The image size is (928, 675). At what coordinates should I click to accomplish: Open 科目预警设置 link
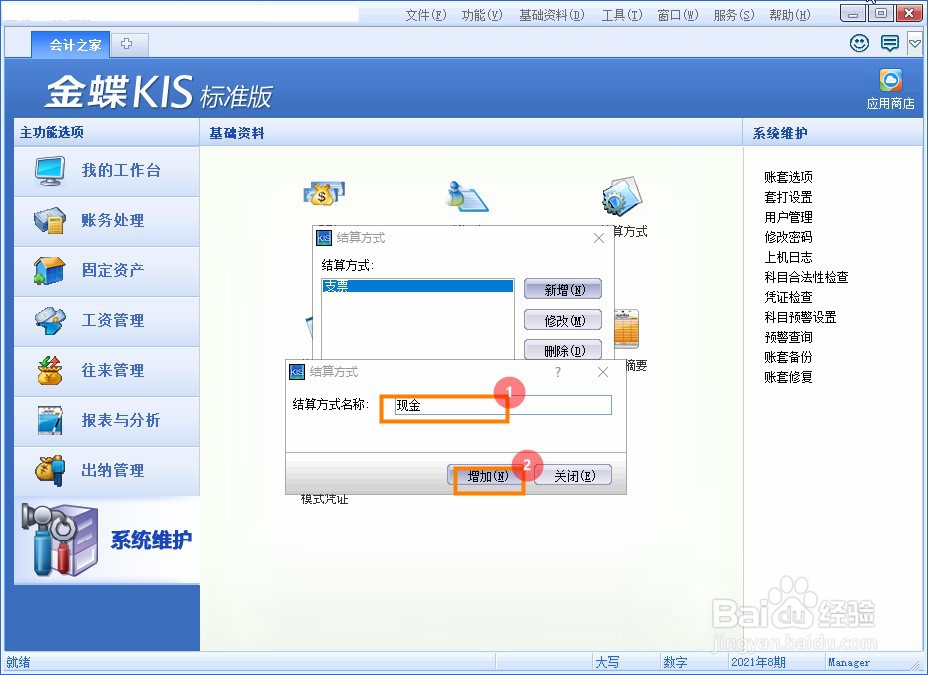pos(800,317)
